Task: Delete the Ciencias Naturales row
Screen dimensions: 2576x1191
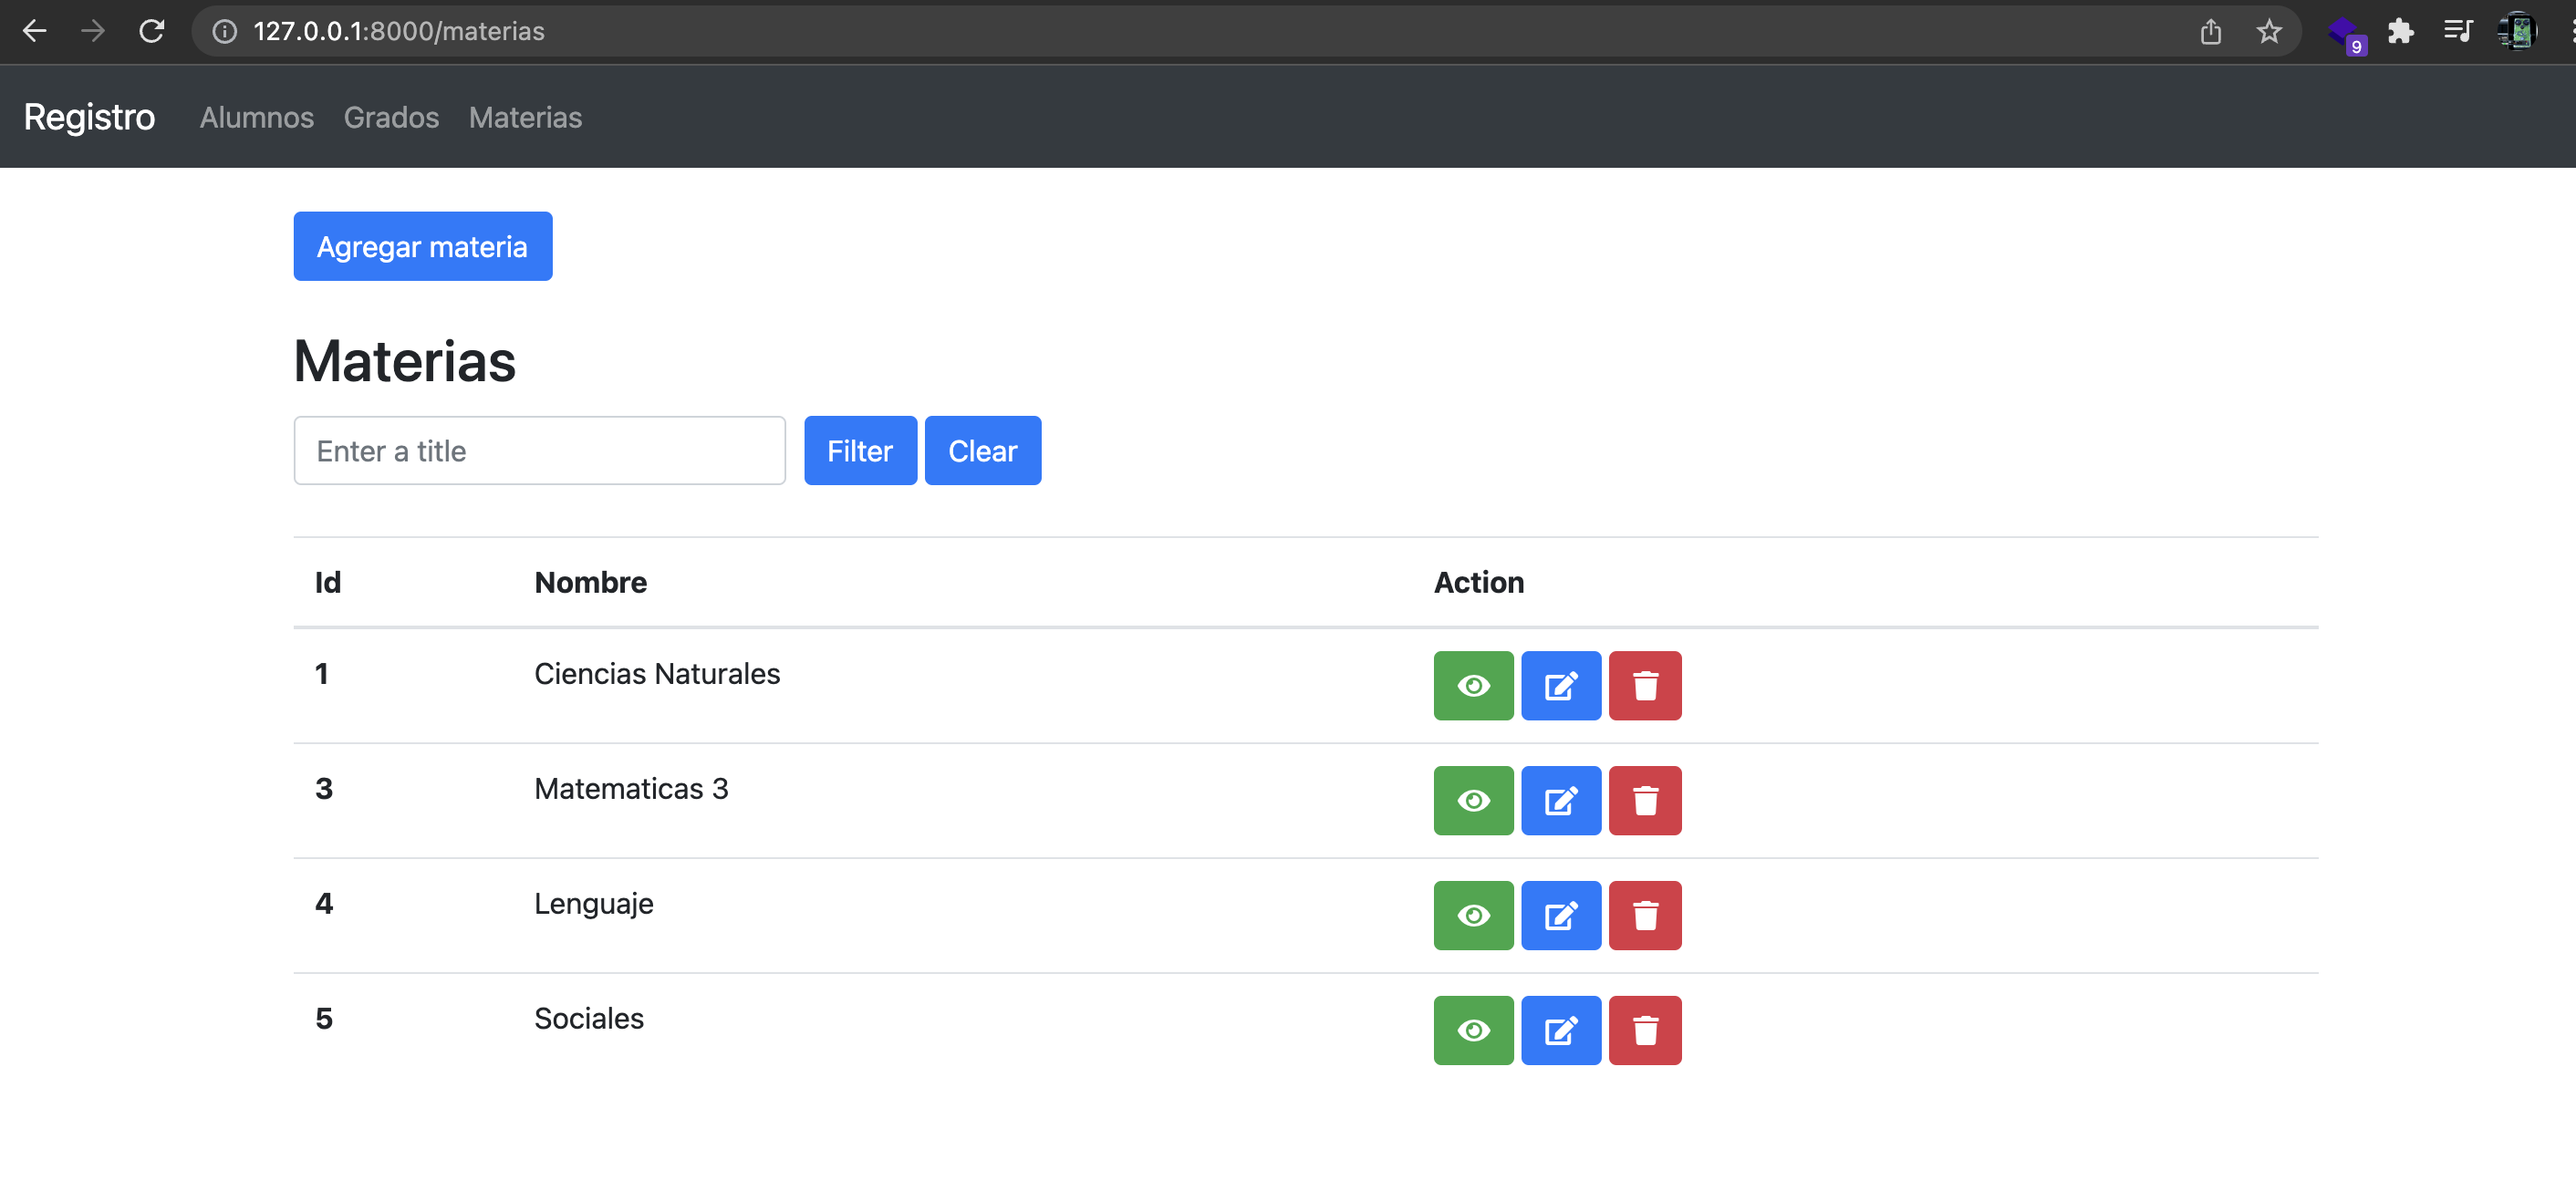Action: 1645,686
